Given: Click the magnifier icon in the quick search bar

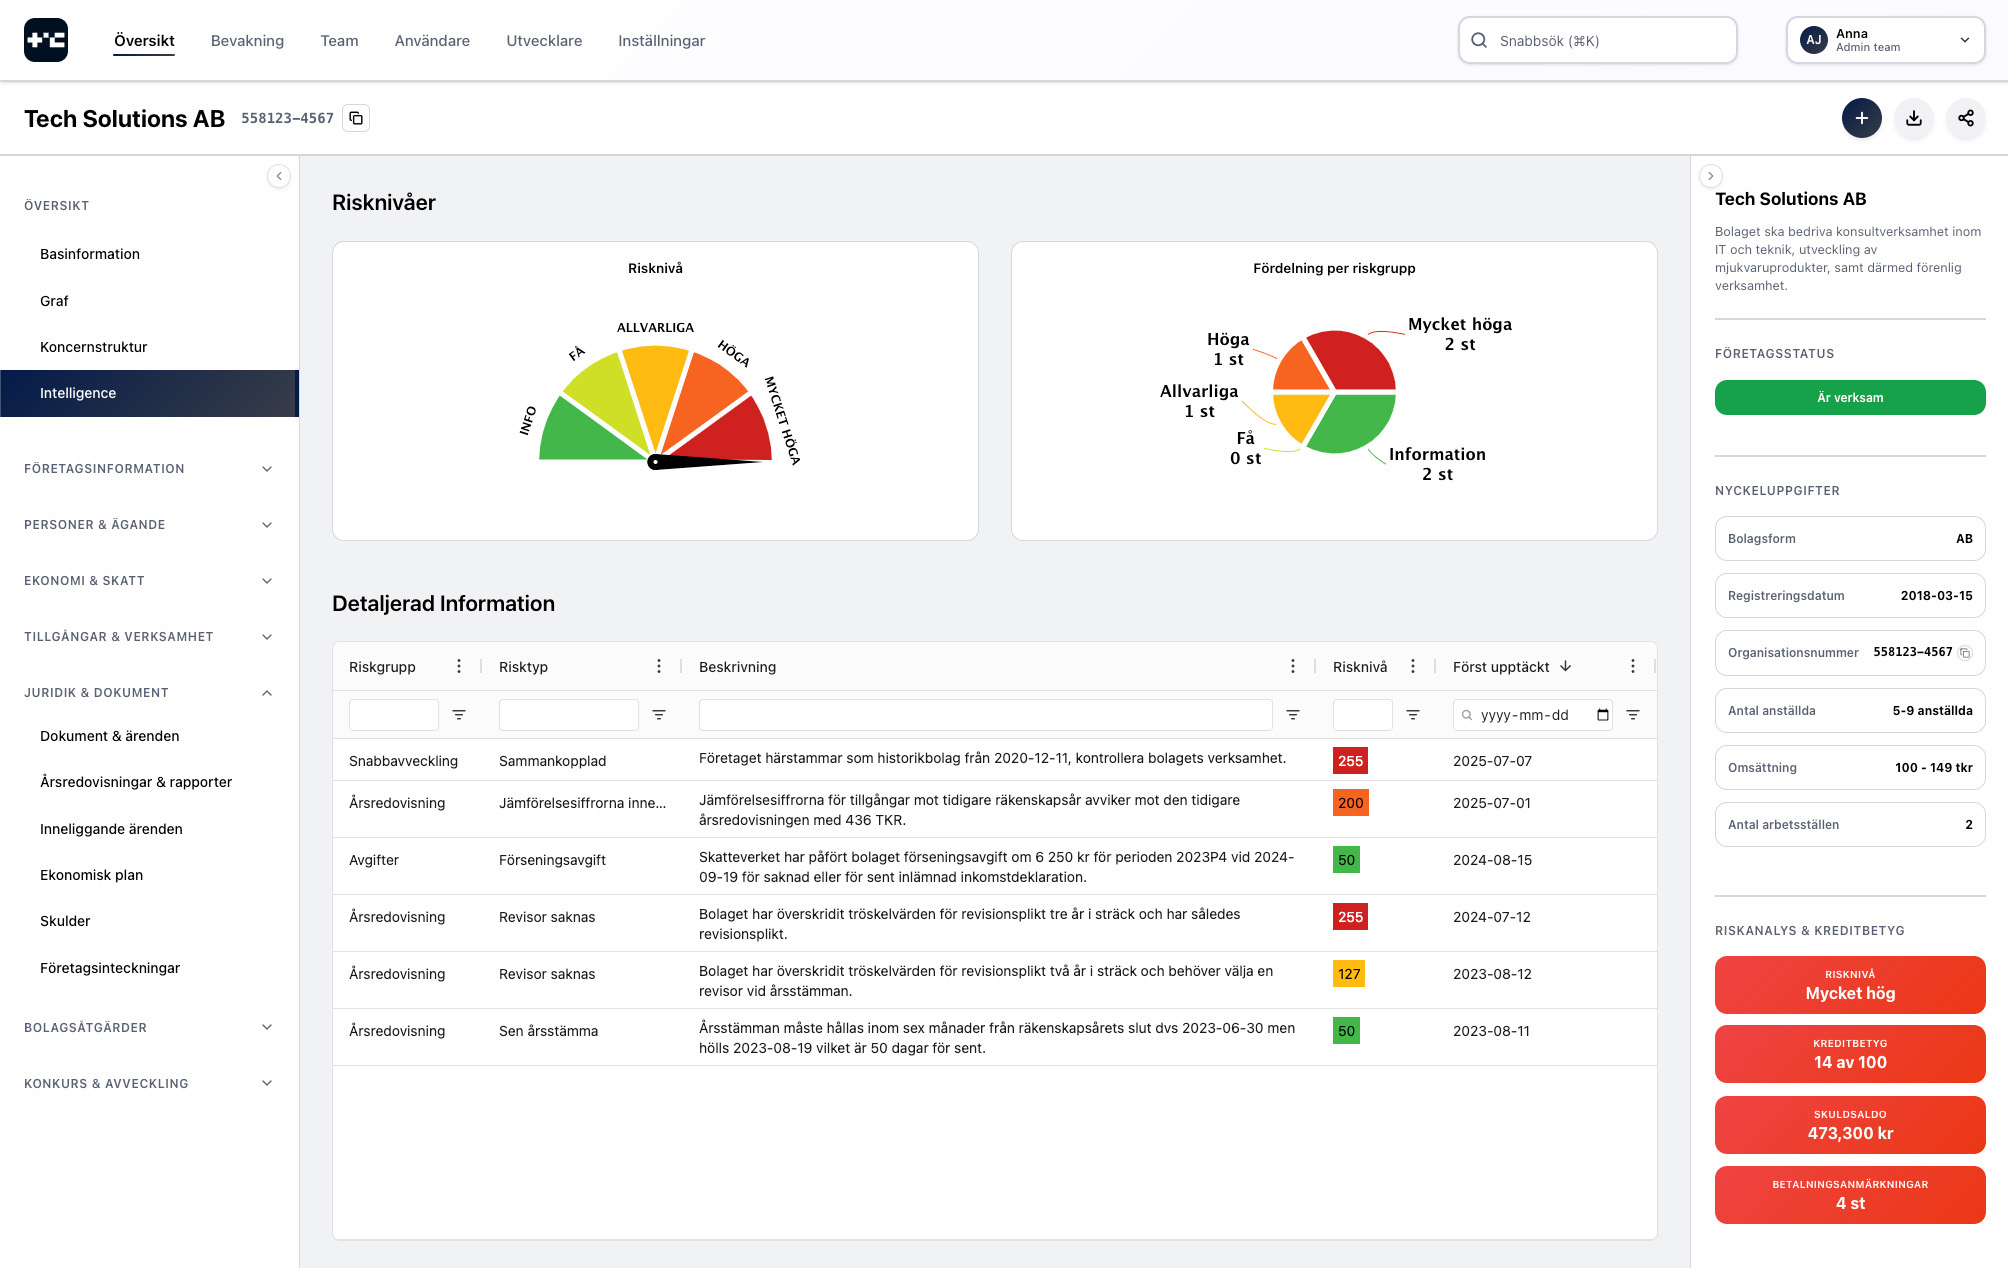Looking at the screenshot, I should (x=1479, y=40).
